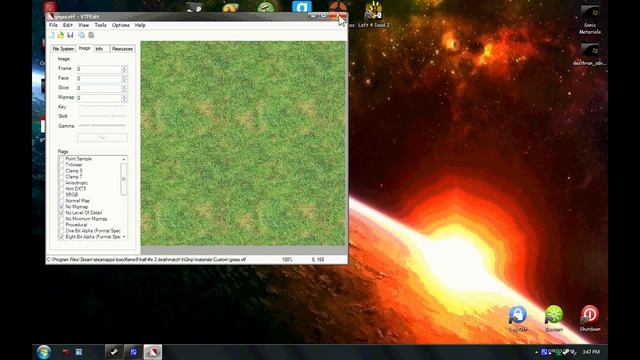The image size is (640, 360).
Task: Click the Play button below Gamma
Action: coord(102,138)
